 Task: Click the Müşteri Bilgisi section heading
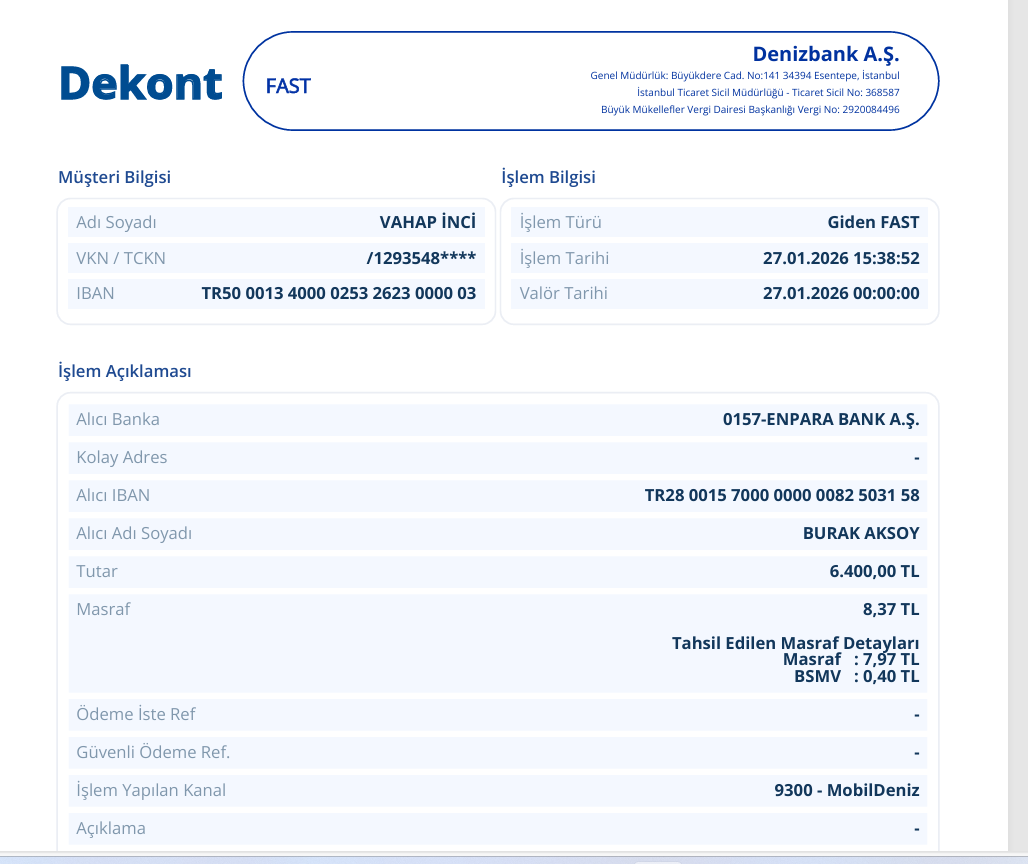pyautogui.click(x=115, y=177)
